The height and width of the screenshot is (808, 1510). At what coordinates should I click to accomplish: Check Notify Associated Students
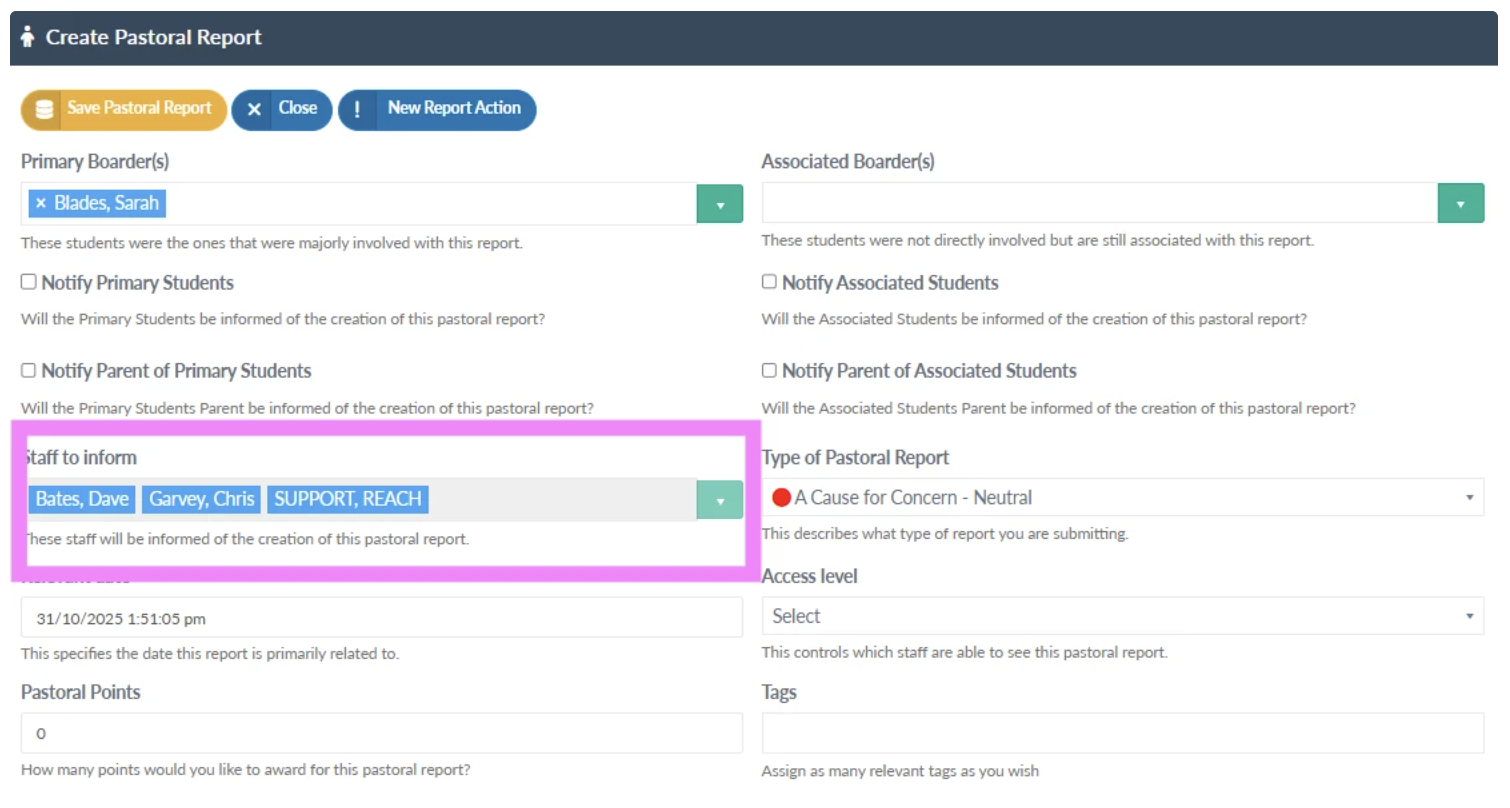pos(769,282)
